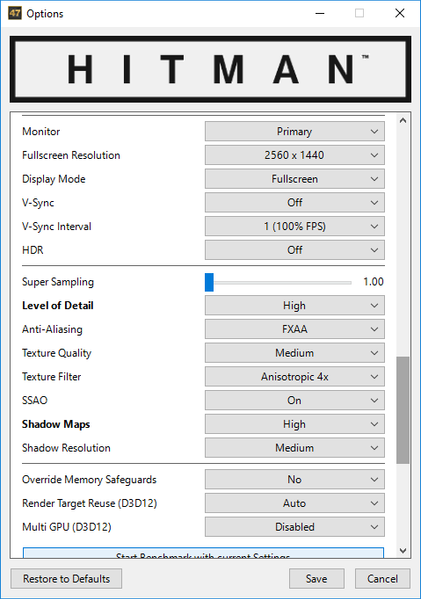Click the Level of Detail label
The height and width of the screenshot is (599, 421).
(58, 306)
